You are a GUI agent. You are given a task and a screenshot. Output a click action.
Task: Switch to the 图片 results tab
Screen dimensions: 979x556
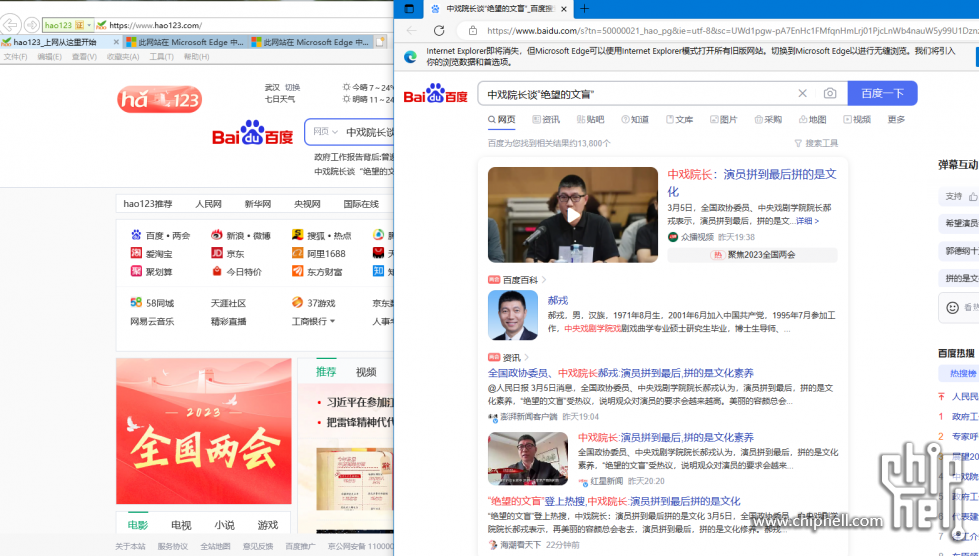pos(724,119)
